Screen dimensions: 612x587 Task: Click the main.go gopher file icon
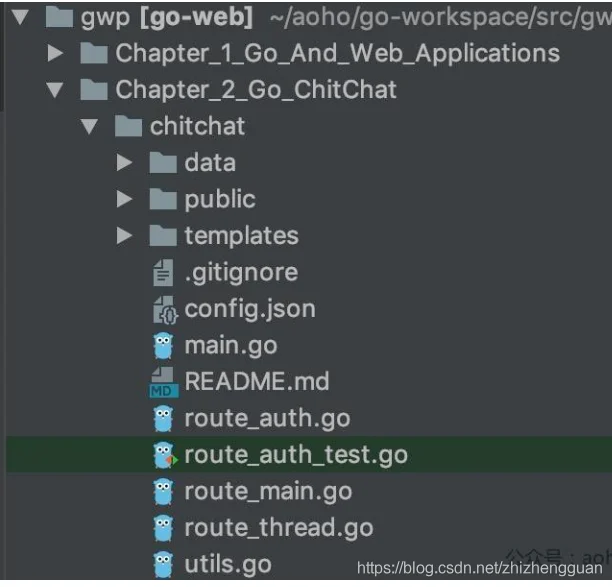point(163,346)
